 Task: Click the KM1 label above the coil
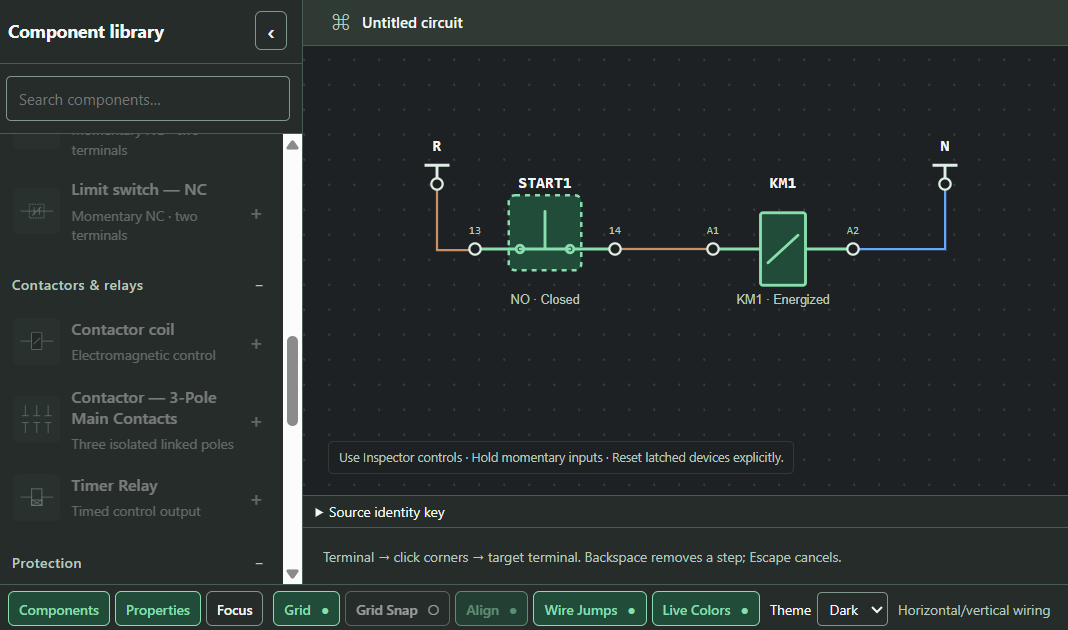783,183
